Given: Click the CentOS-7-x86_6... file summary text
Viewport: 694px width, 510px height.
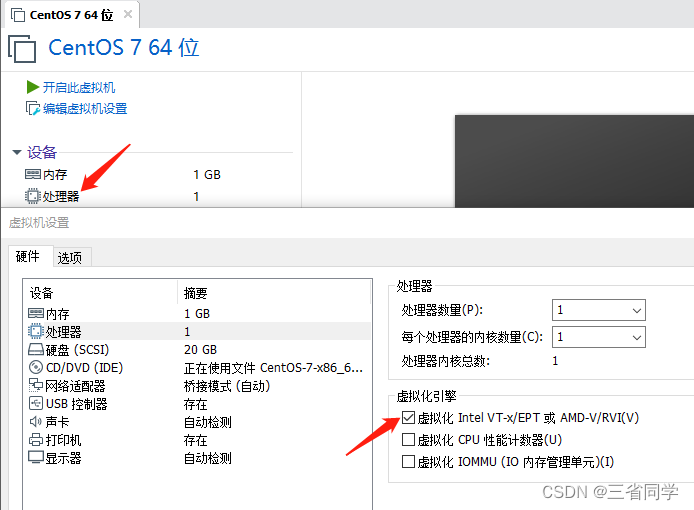Looking at the screenshot, I should pos(274,367).
